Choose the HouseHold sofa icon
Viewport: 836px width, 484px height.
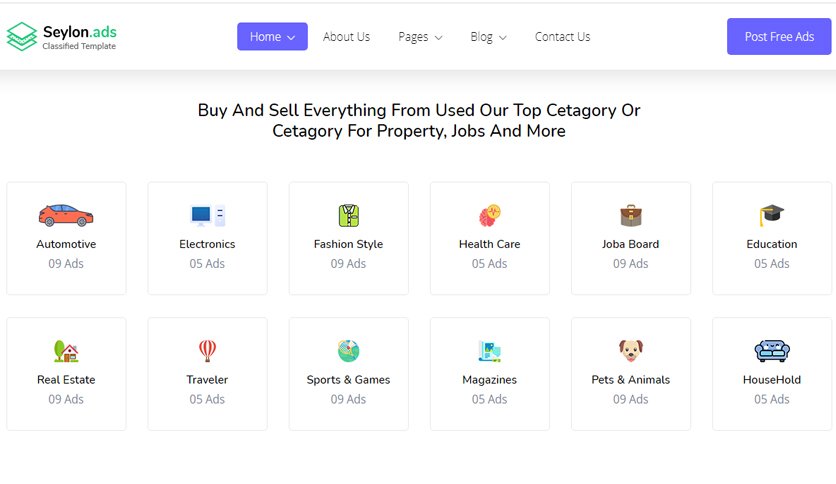click(x=771, y=351)
